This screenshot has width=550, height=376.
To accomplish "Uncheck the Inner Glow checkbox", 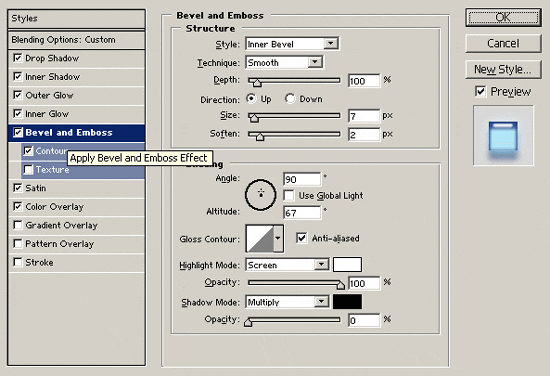I will (x=18, y=113).
